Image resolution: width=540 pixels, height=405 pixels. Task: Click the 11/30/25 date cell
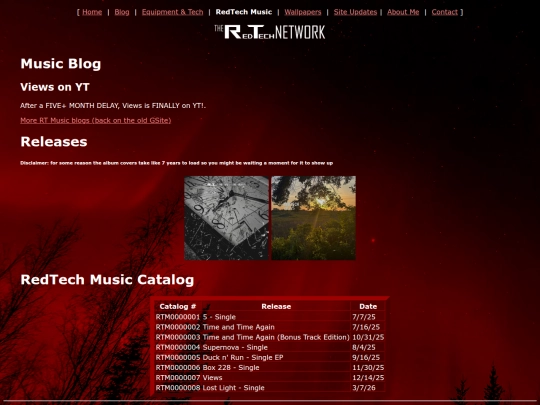368,367
